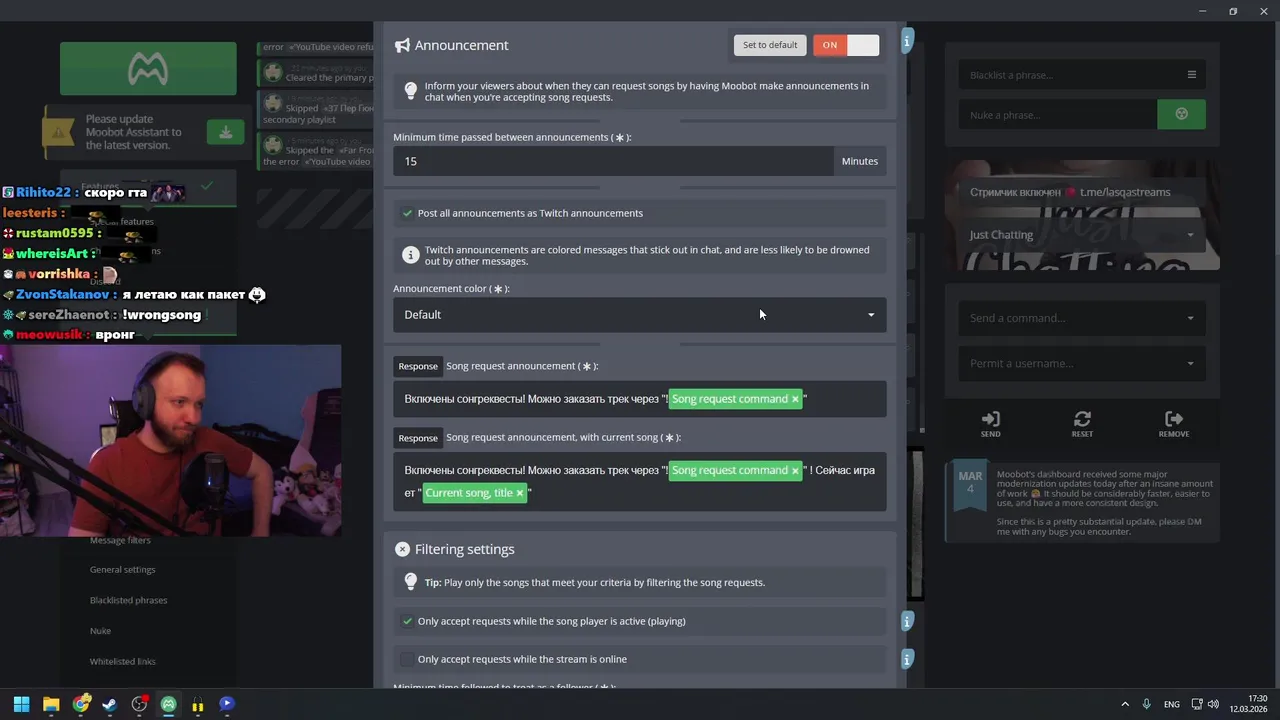Click the lightbulb tip icon under Announcement
1280x720 pixels.
click(410, 91)
